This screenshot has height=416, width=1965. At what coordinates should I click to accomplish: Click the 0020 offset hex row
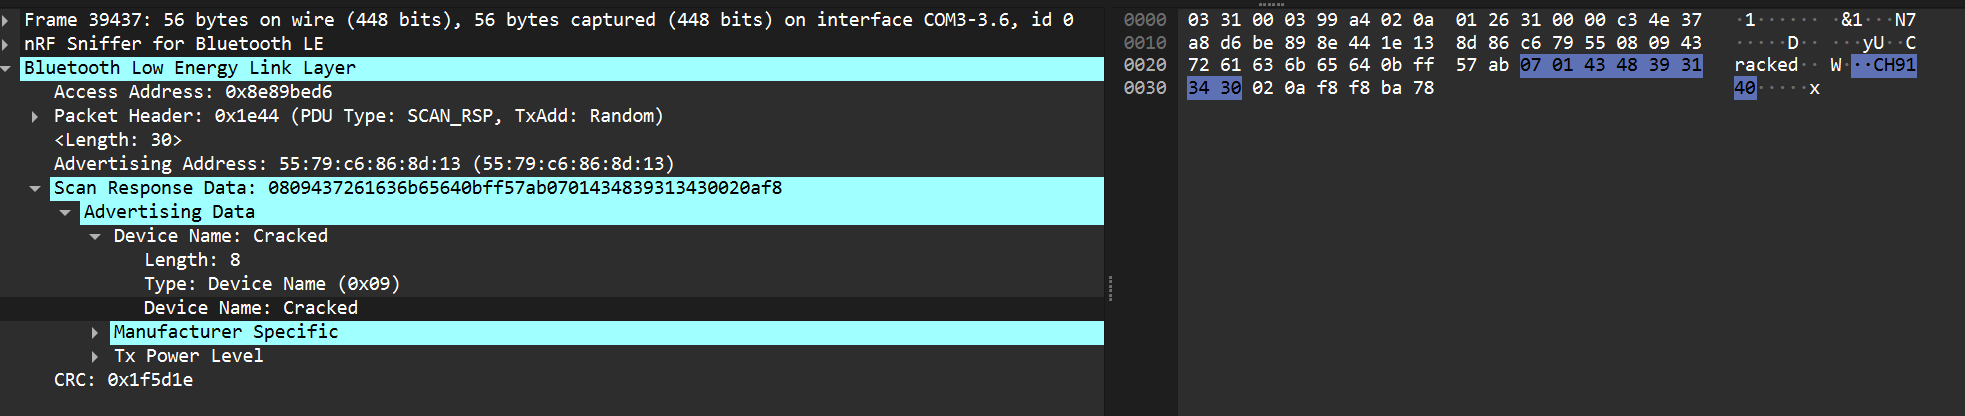[1144, 65]
